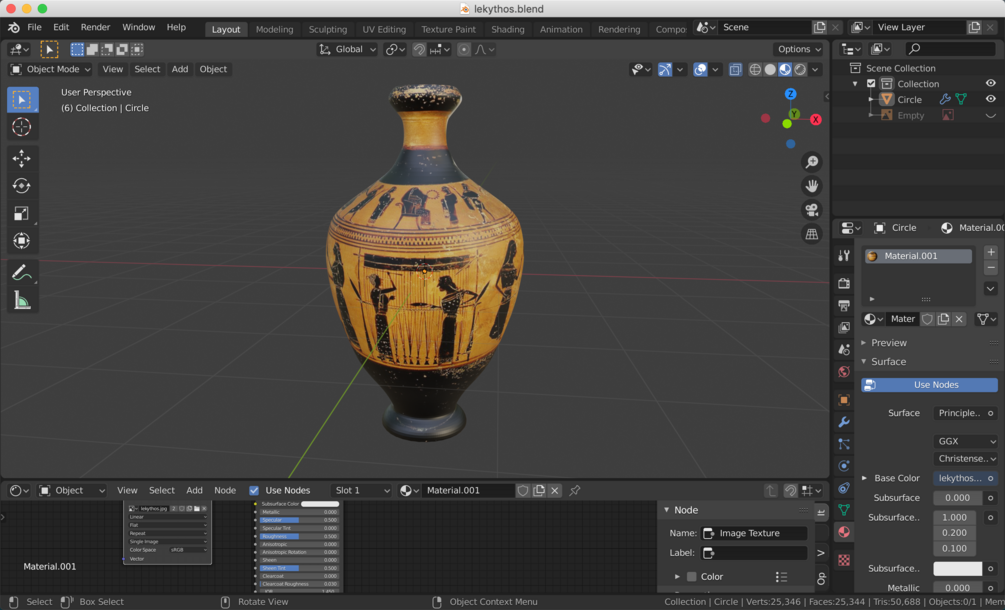Activate the Scale tool
Screen dimensions: 1005x610
coord(22,213)
